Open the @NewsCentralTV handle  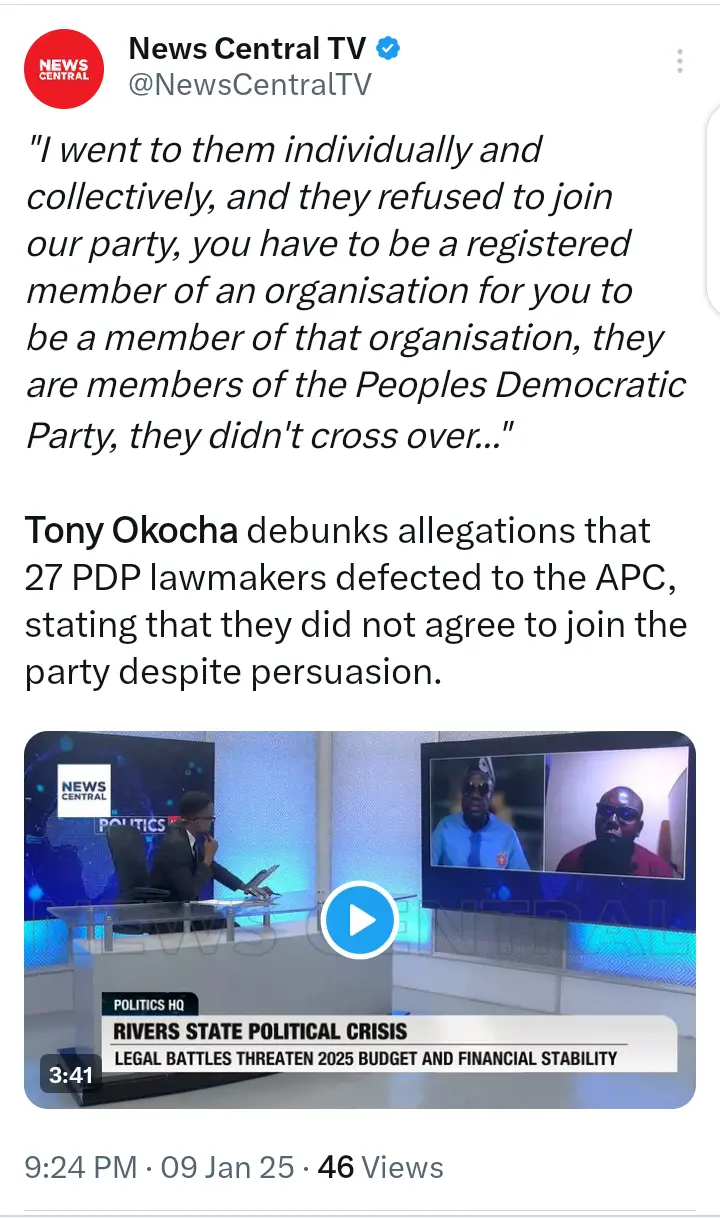(x=250, y=84)
